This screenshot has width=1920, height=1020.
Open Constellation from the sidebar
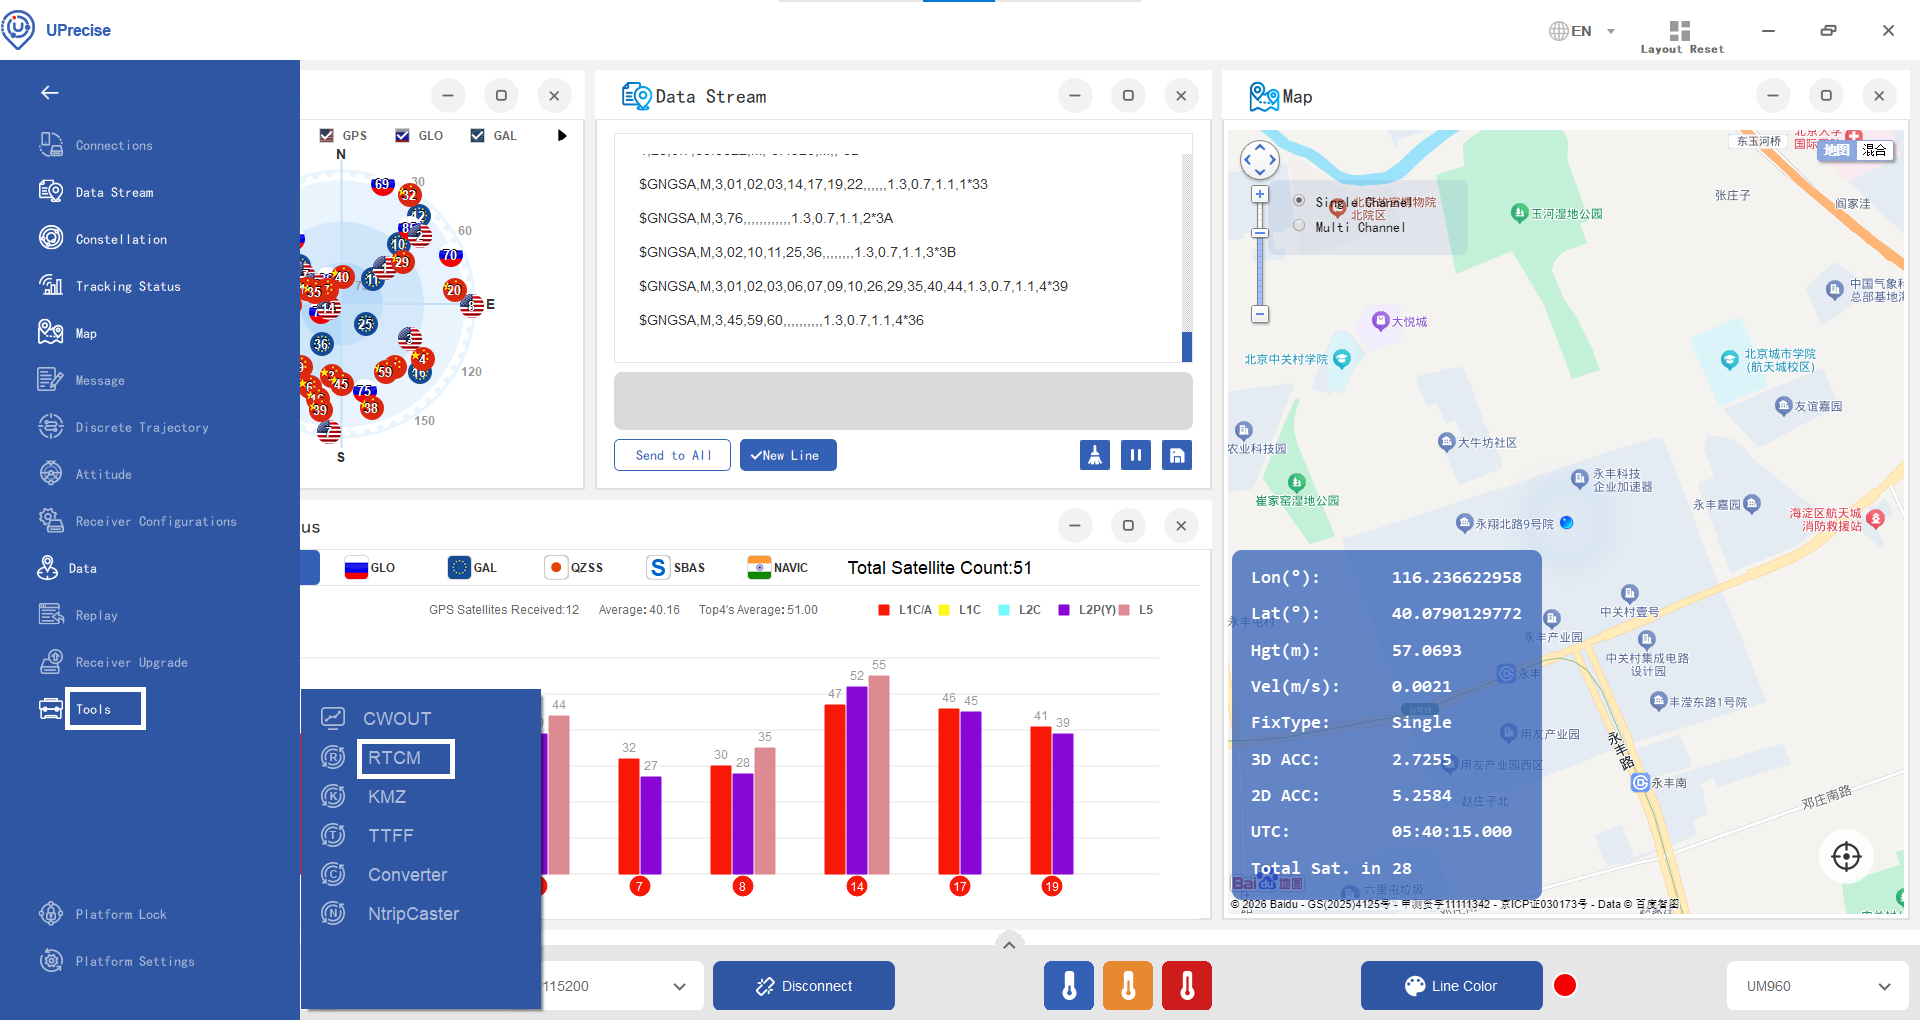pos(121,239)
